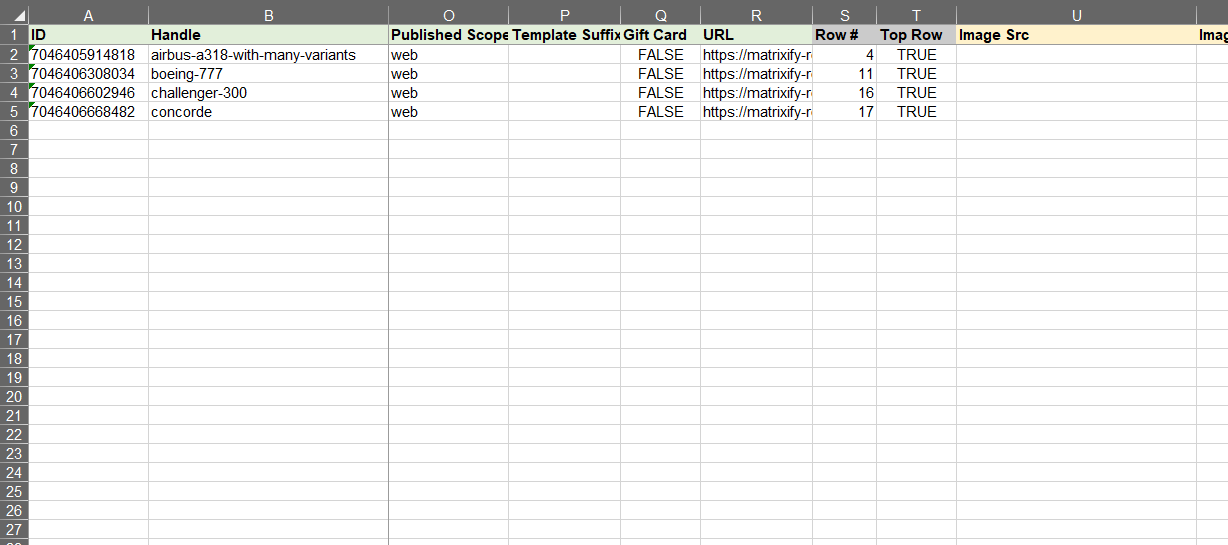Select Top Row TRUE cell in row 4
Image resolution: width=1228 pixels, height=545 pixels.
pos(916,93)
